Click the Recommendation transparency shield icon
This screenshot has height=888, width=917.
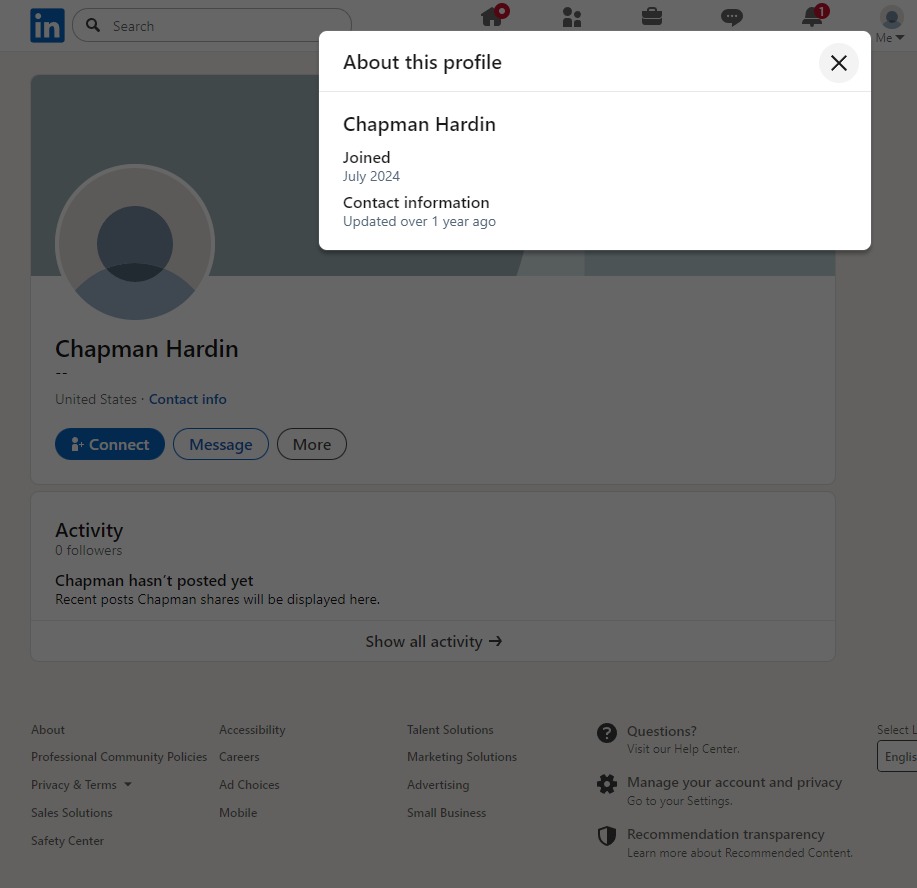(x=607, y=836)
